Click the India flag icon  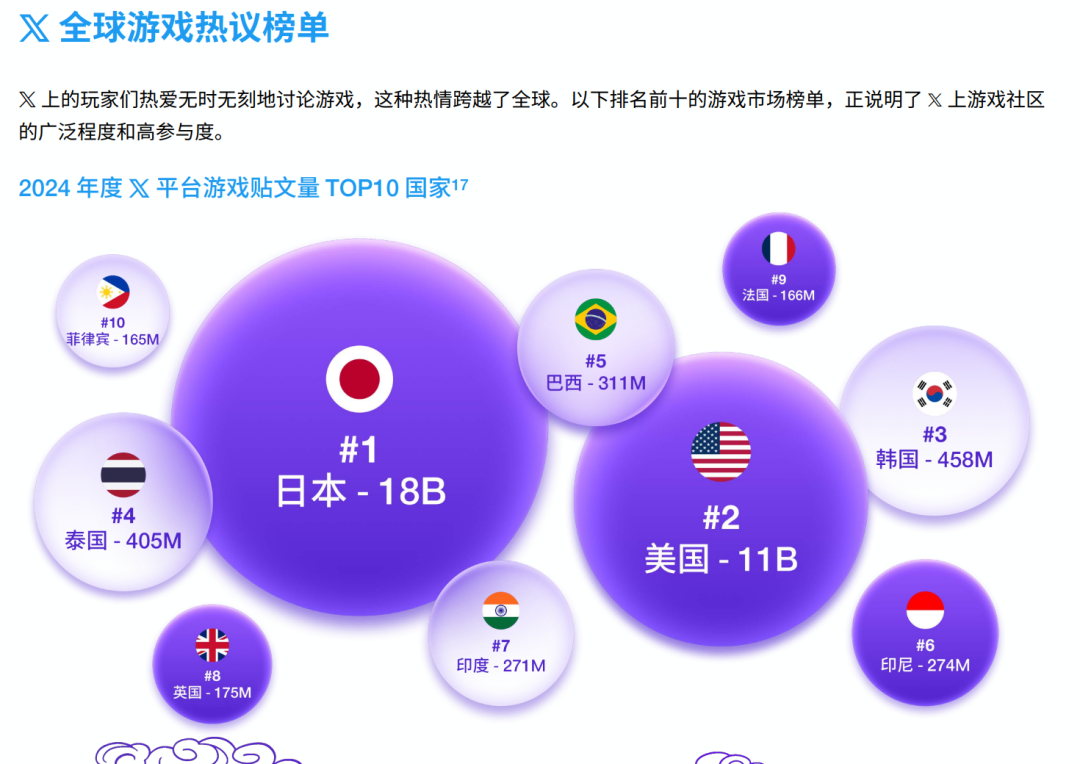coord(501,610)
